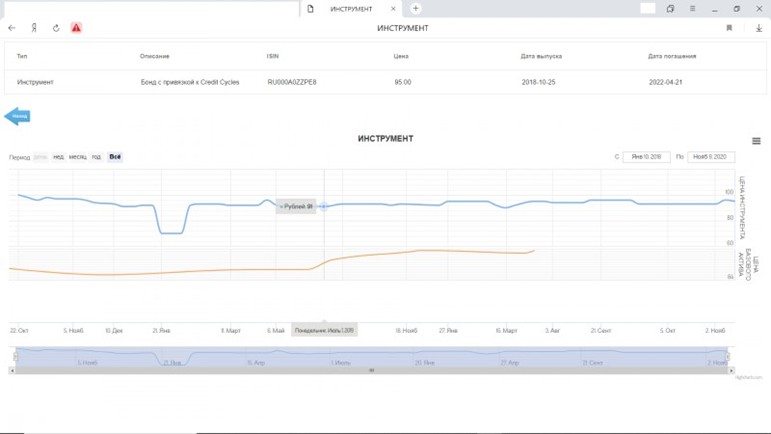Click the 27 Янв x-axis label

point(448,330)
